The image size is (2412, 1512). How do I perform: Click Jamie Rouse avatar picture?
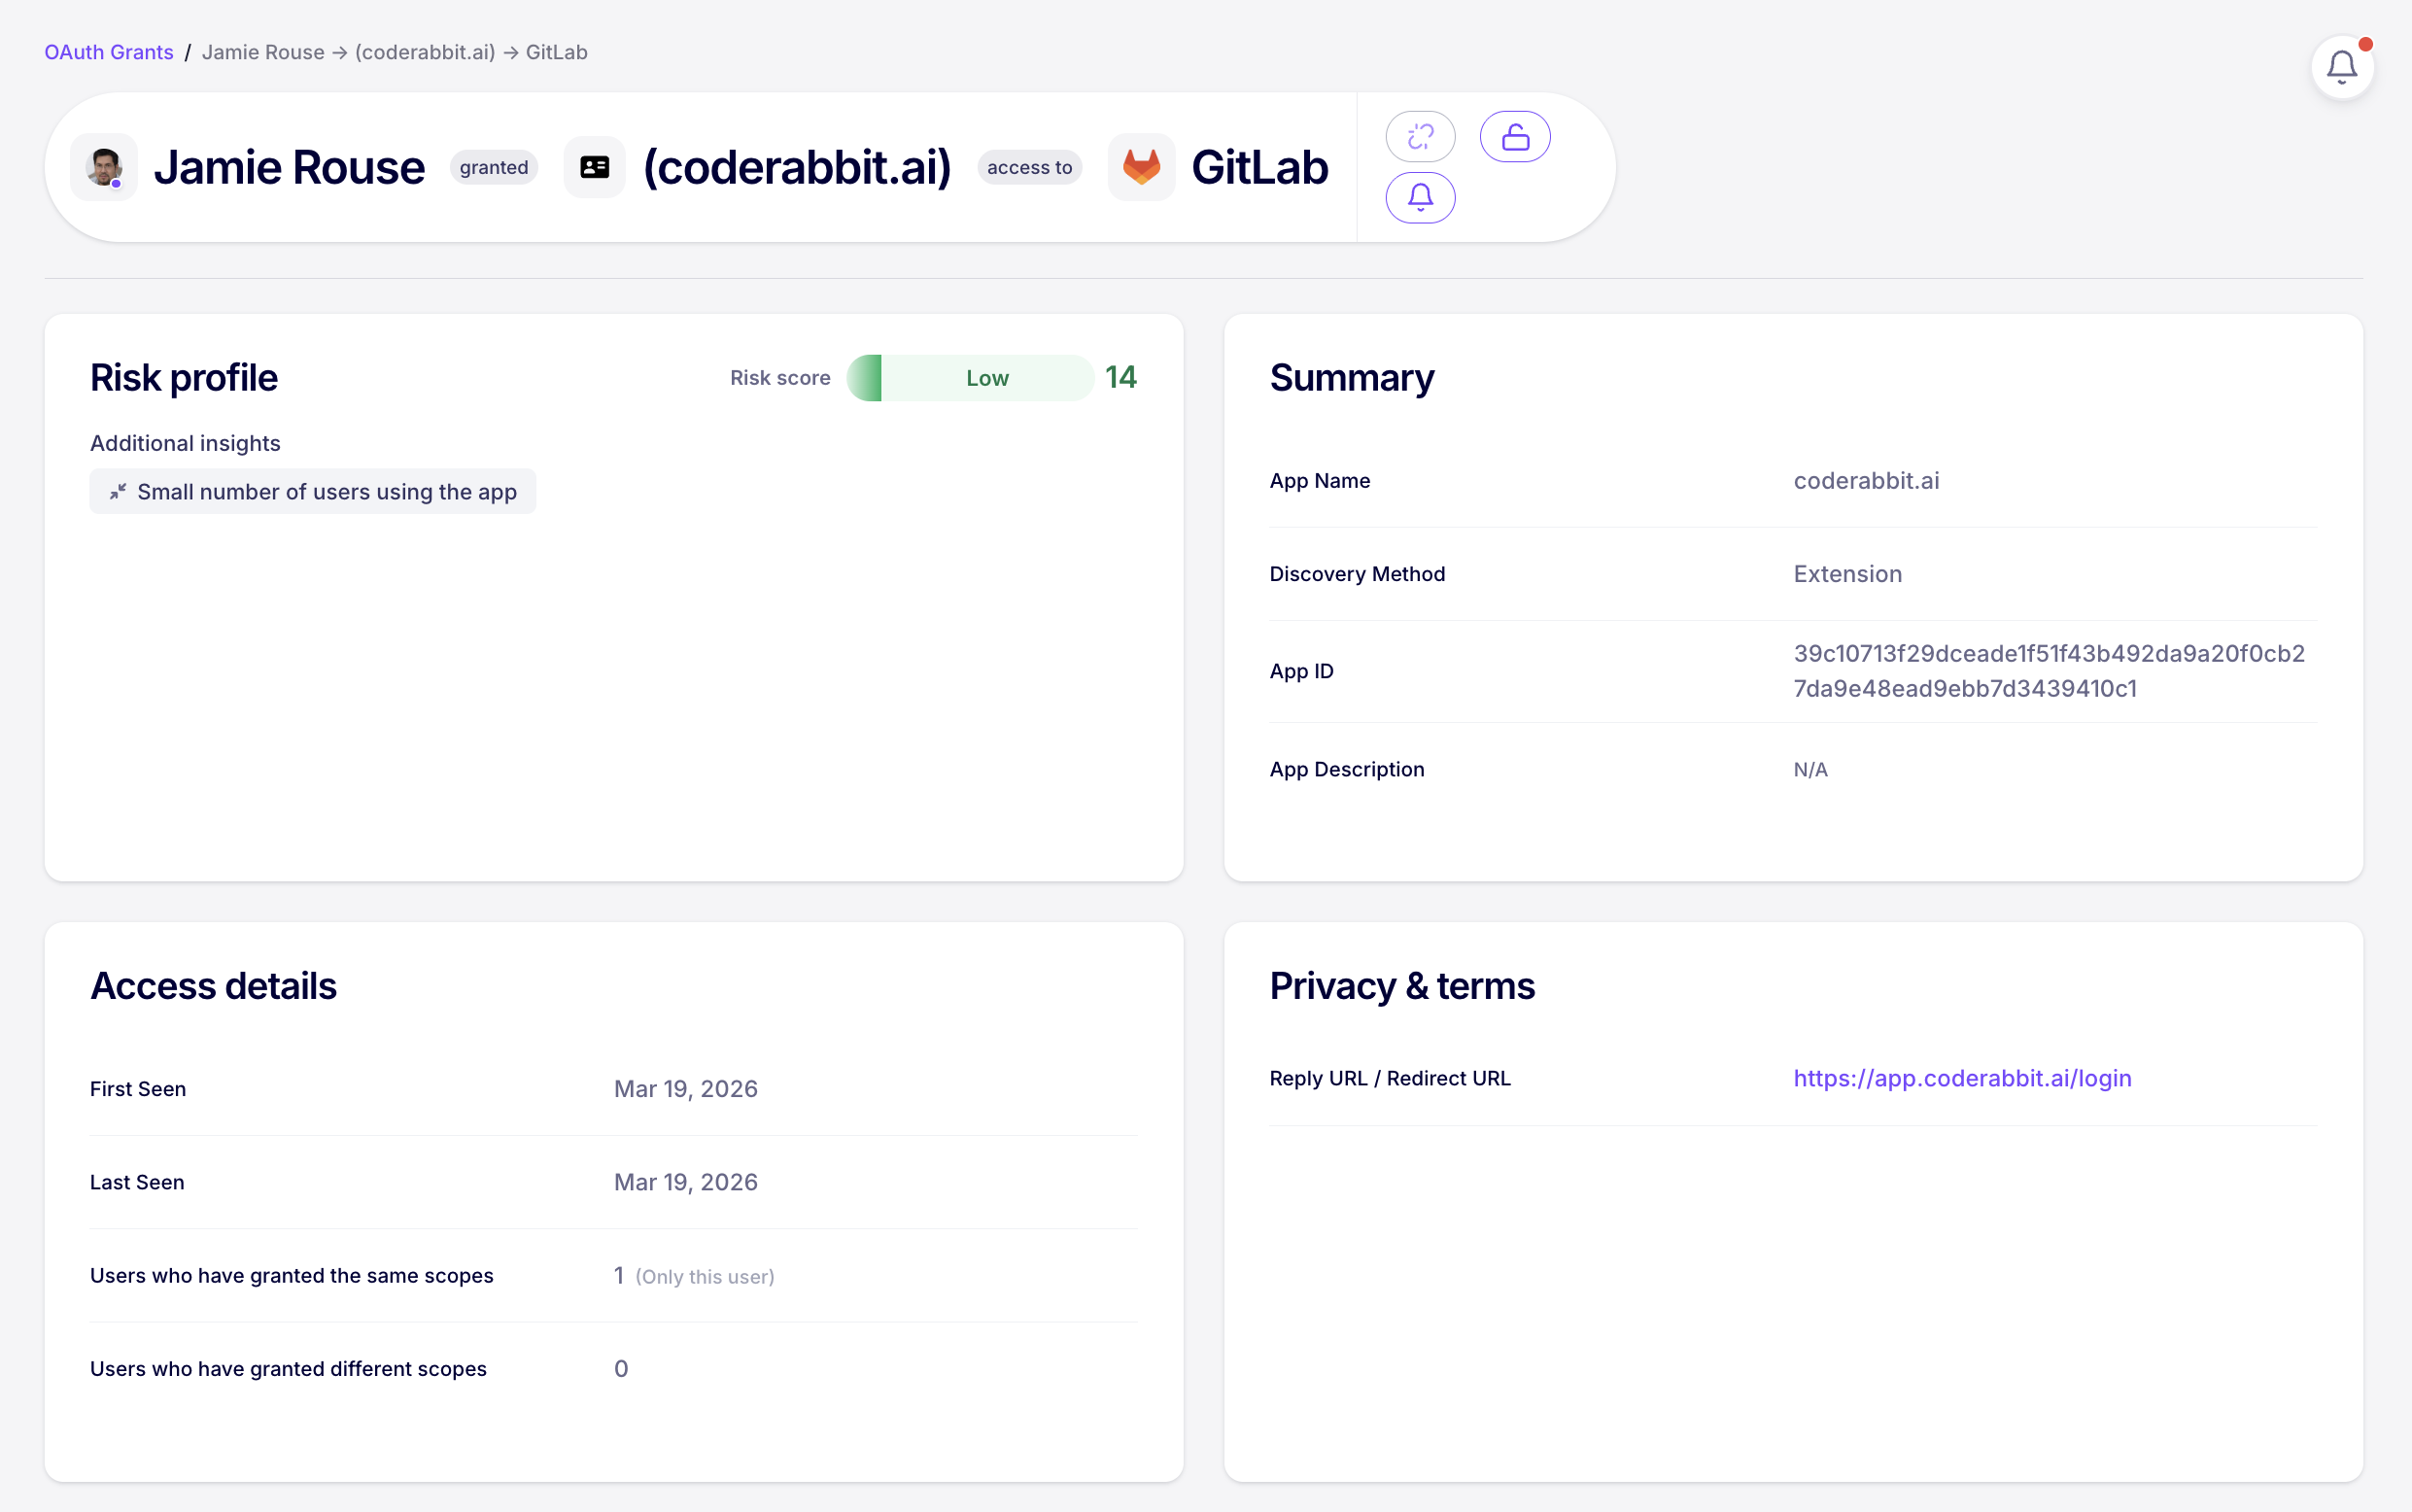(x=104, y=167)
